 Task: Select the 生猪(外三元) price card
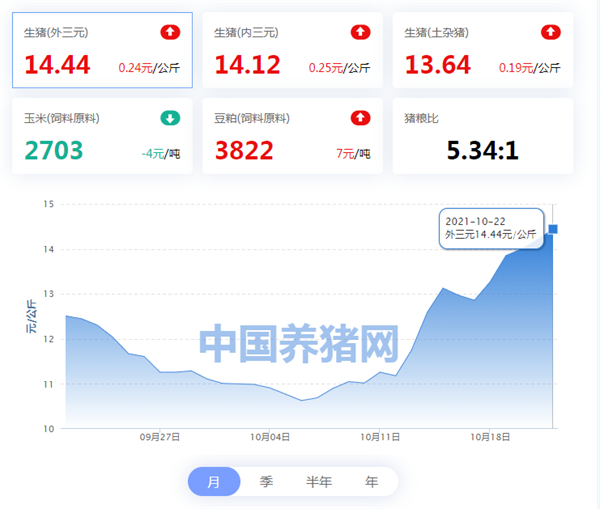(102, 50)
